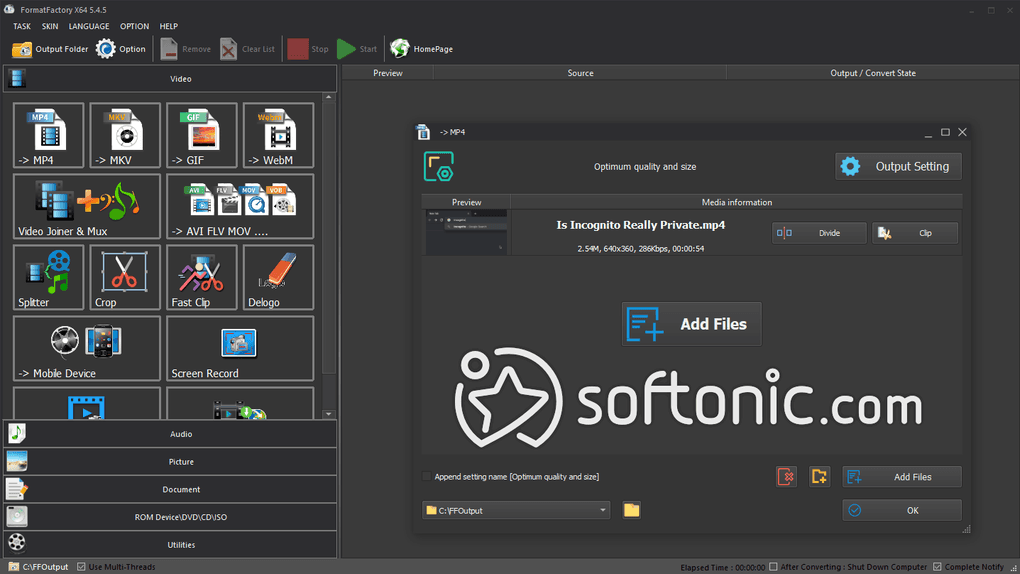Open the -> GIF converter tile
1020x574 pixels.
[202, 135]
